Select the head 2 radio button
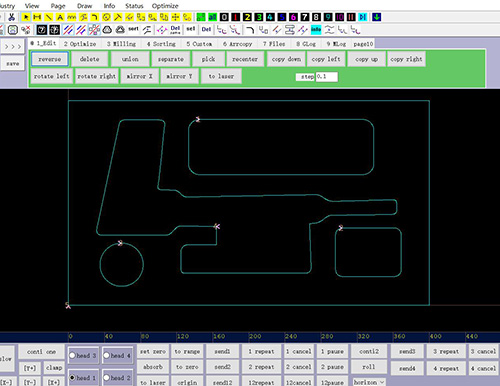Viewport: 500px width, 386px height. pos(106,378)
